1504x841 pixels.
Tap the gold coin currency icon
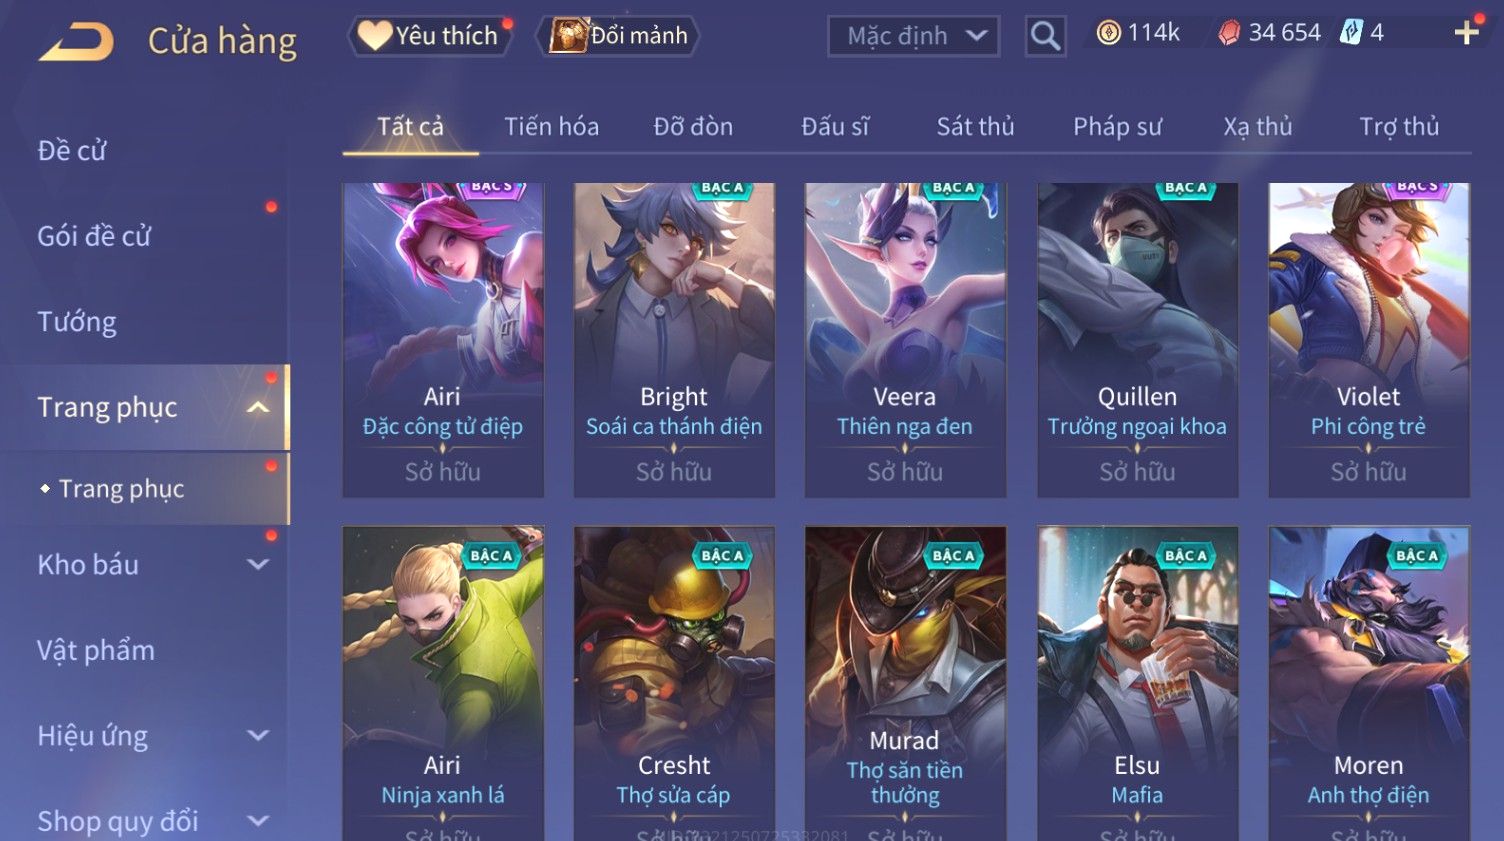(x=1108, y=33)
